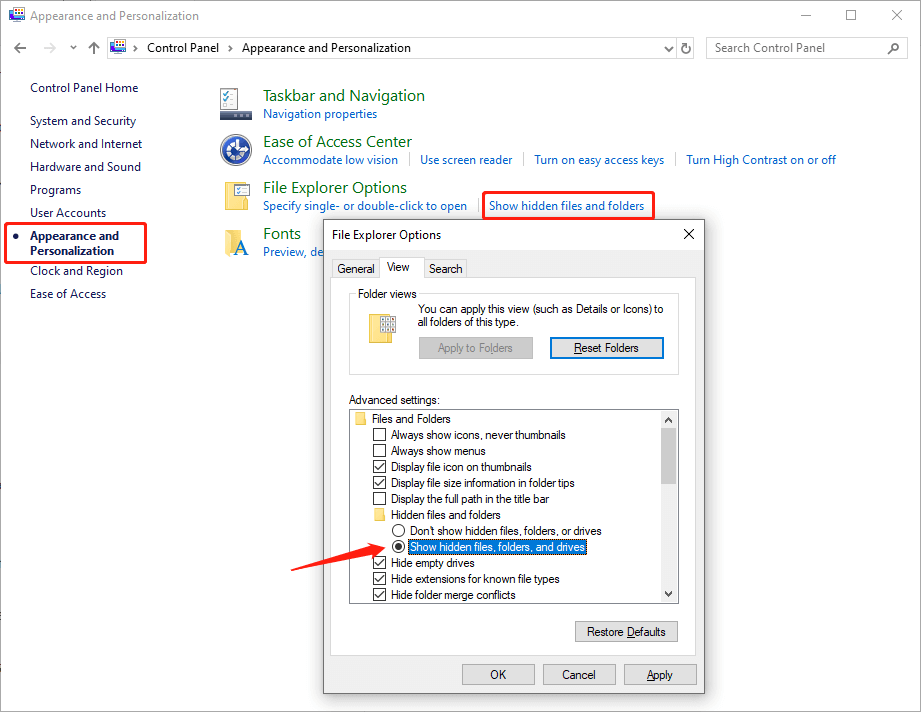Click the search magnifier icon
The width and height of the screenshot is (921, 712).
click(x=893, y=48)
